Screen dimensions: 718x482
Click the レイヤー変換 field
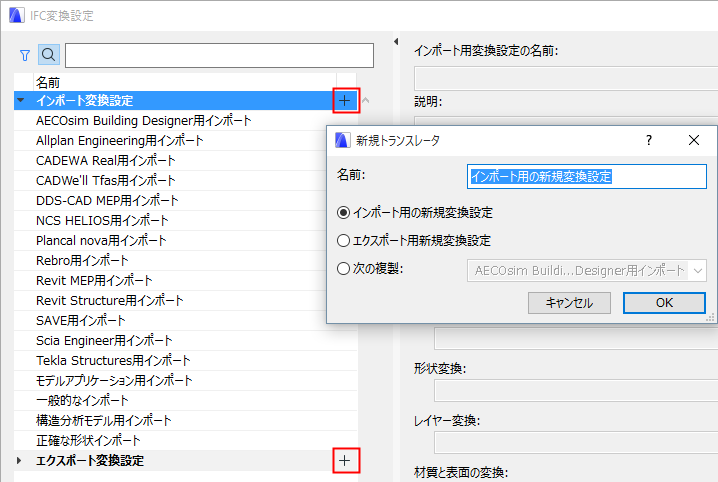(x=576, y=443)
